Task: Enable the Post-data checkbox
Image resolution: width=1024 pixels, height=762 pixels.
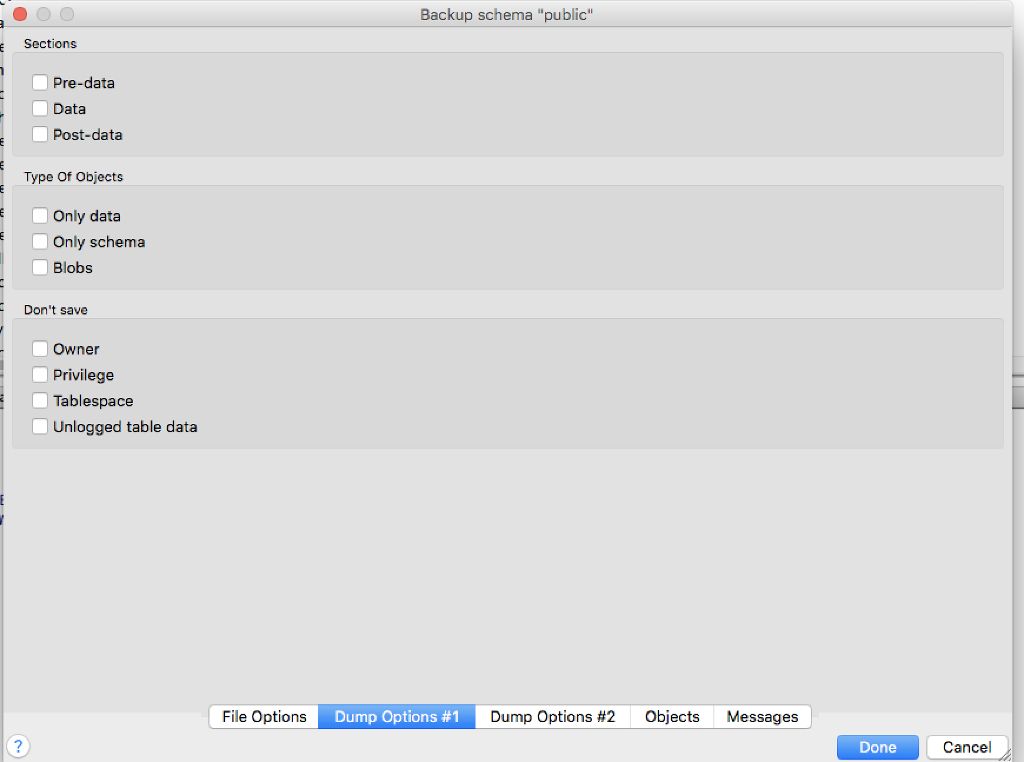Action: [x=39, y=134]
